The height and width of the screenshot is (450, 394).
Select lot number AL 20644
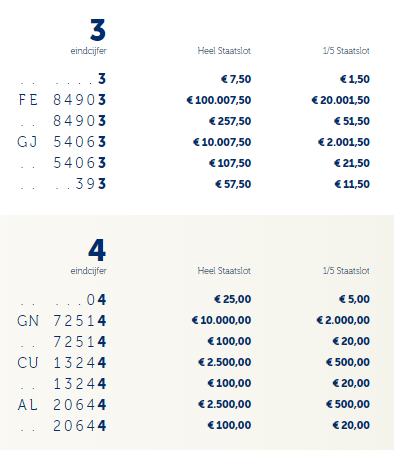(x=62, y=405)
